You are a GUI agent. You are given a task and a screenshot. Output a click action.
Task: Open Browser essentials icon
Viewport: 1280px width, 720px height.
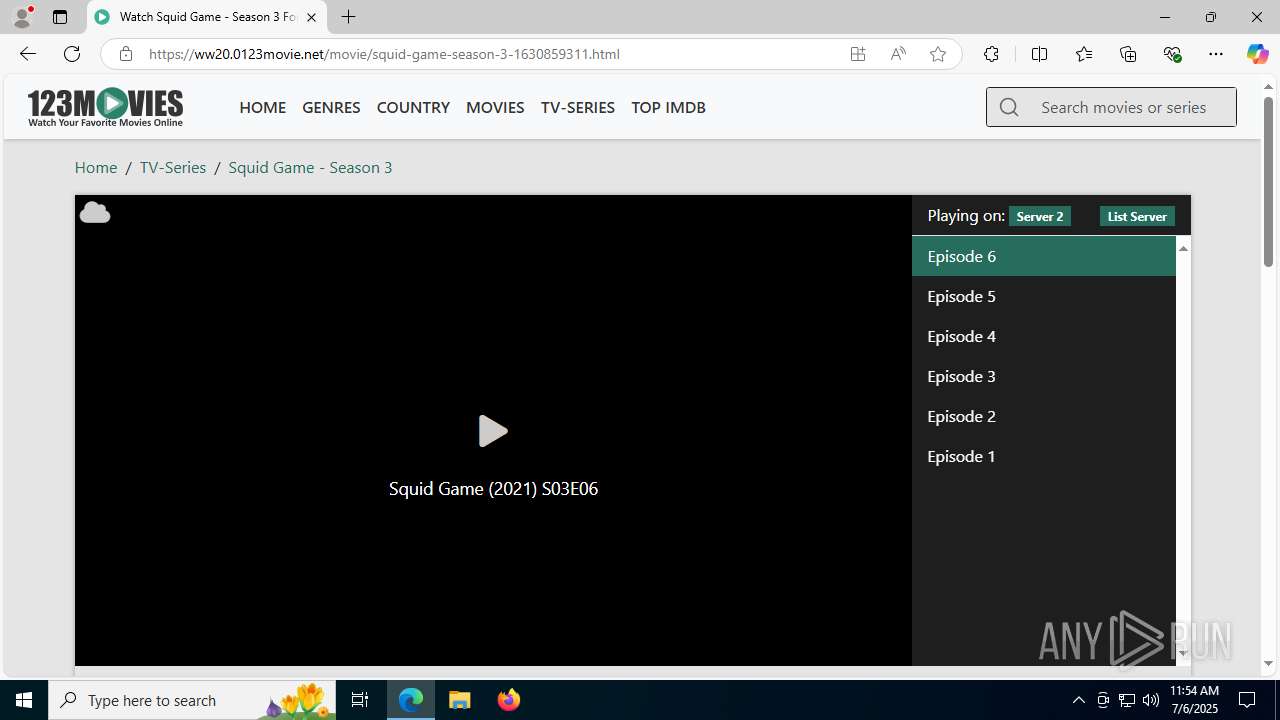(x=1172, y=54)
